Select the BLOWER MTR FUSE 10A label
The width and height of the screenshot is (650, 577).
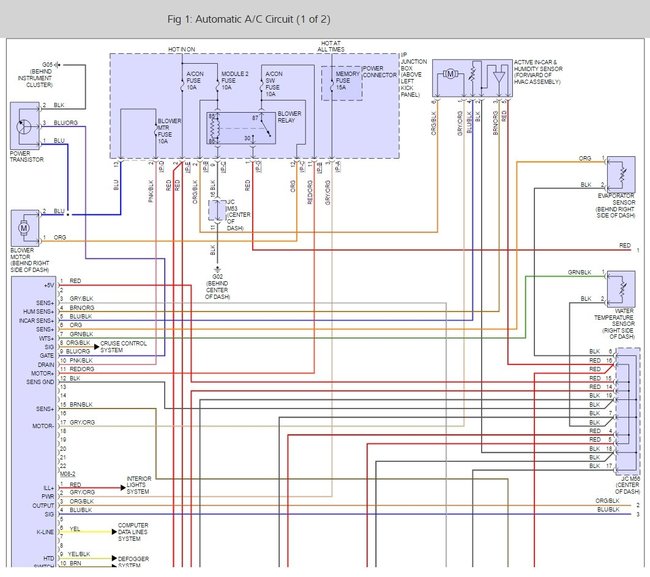(169, 131)
